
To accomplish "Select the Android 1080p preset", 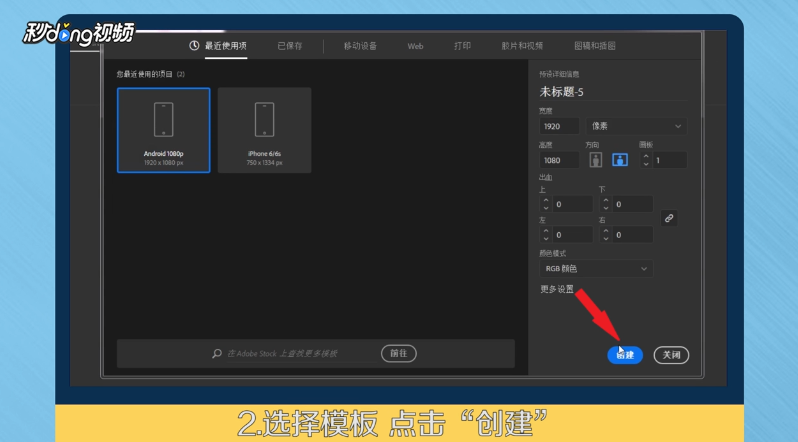I will pyautogui.click(x=163, y=130).
